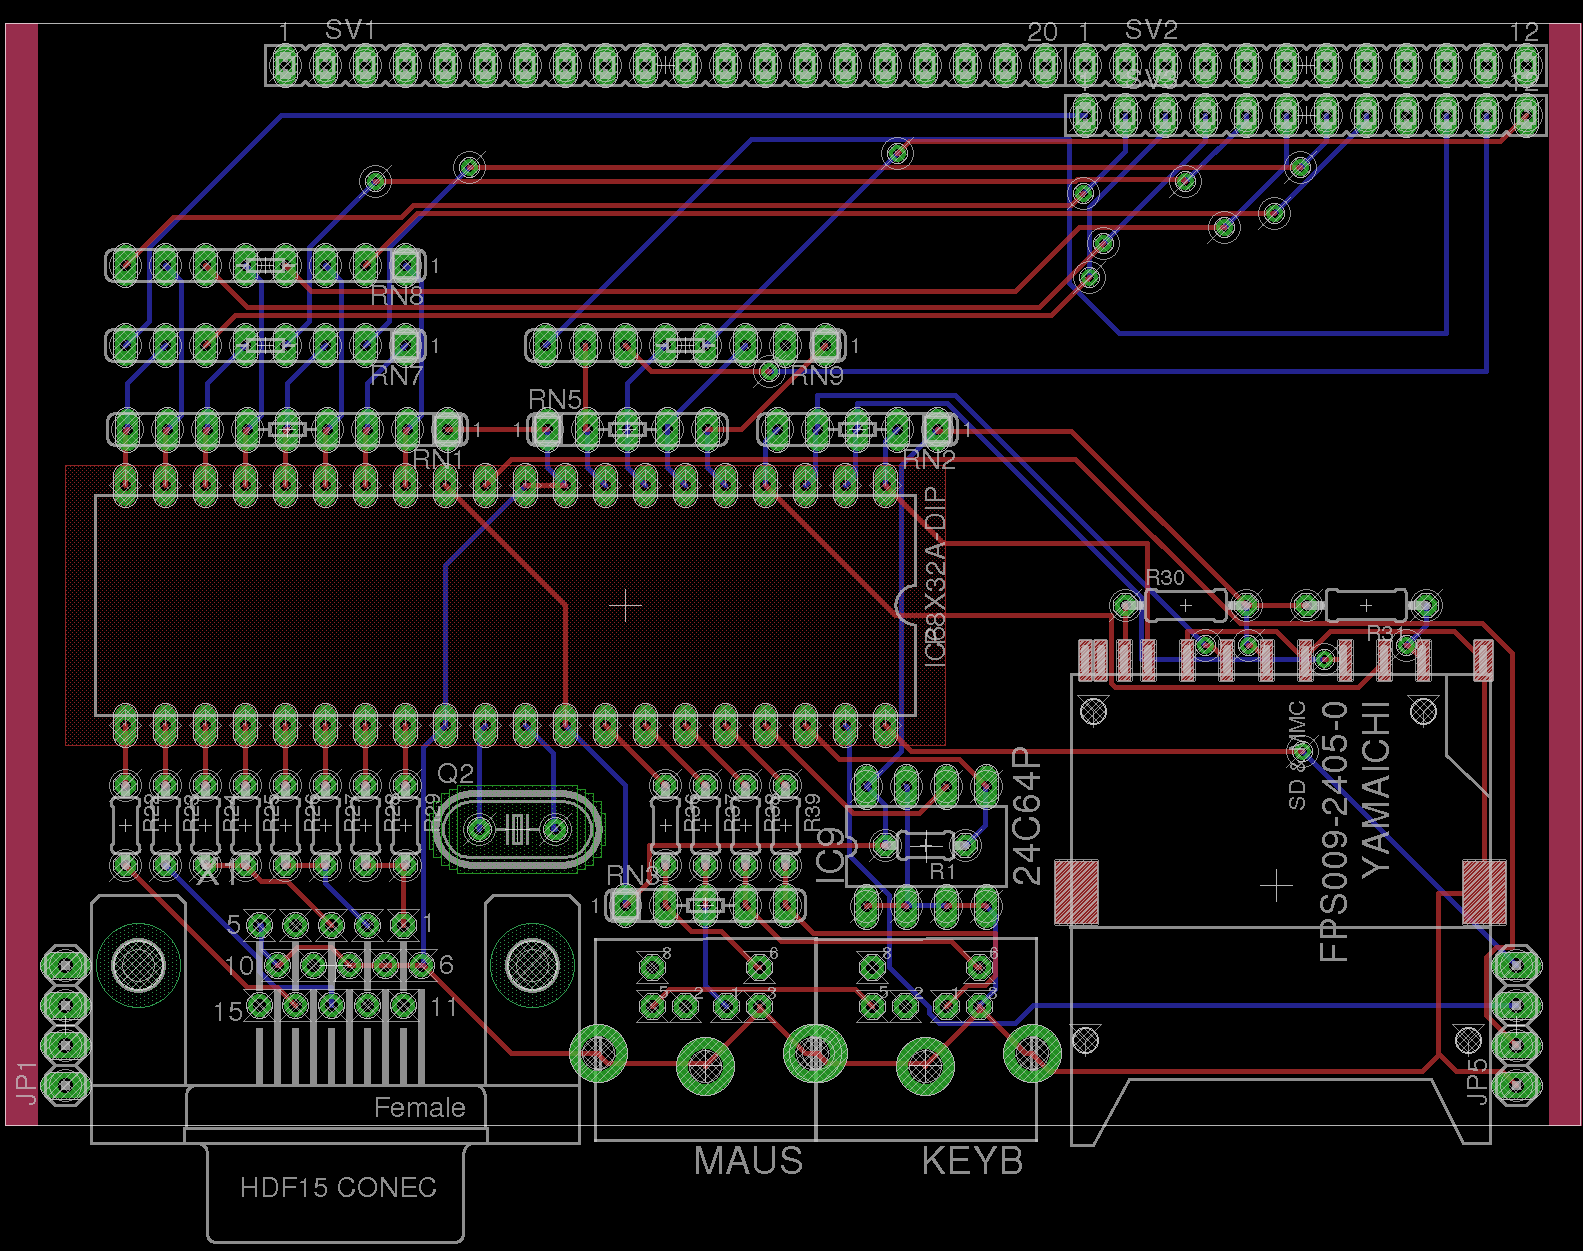Click the right mounting hole of the HDF15 connector

532,964
